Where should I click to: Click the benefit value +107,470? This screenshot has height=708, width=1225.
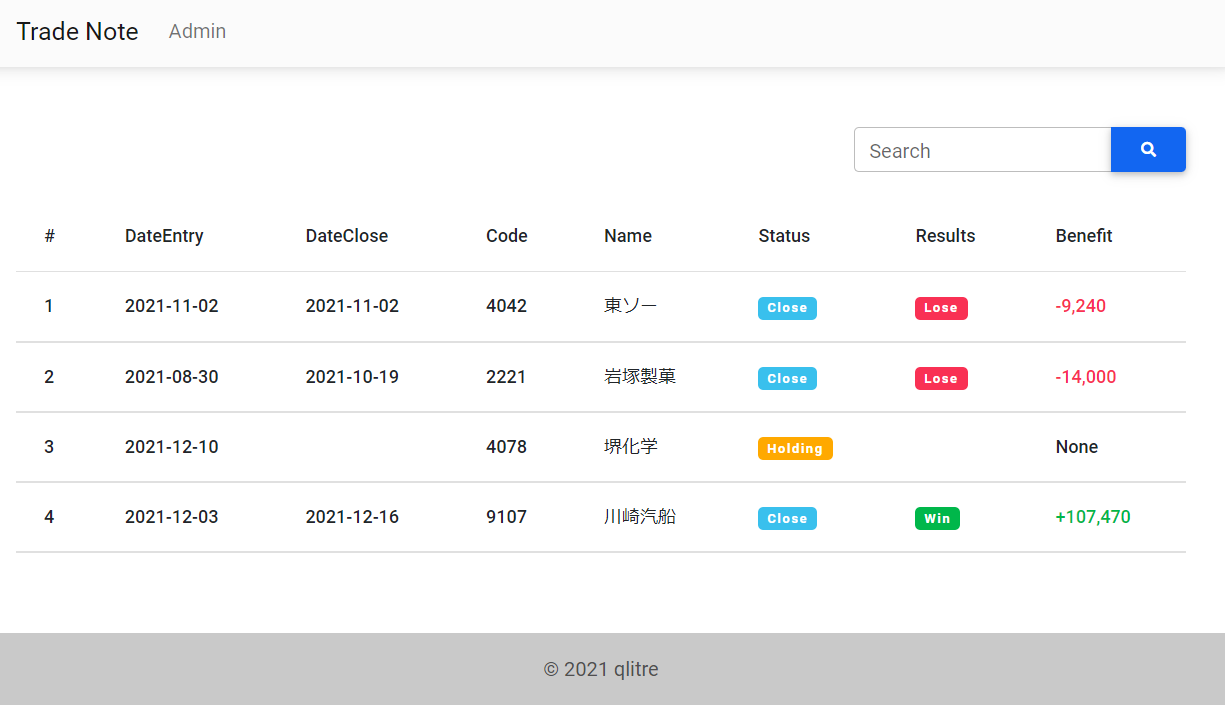pos(1093,517)
